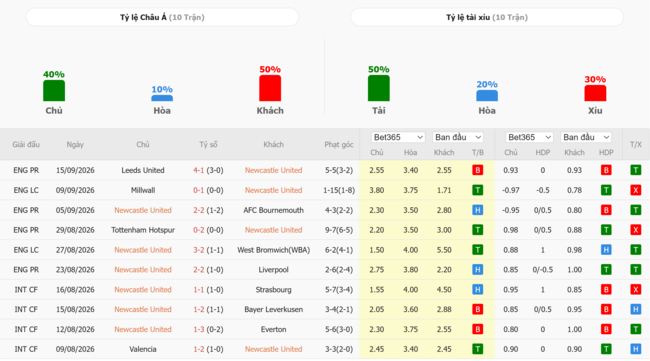Viewport: 650px width, 361px height.
Task: Open Newcastle United link in Millwall row
Action: point(273,190)
